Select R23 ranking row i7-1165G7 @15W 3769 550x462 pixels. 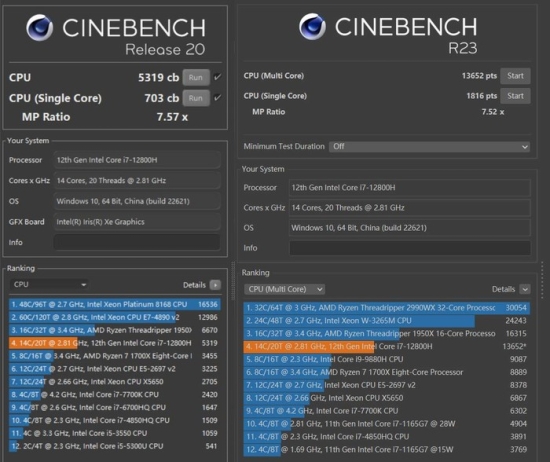point(387,450)
